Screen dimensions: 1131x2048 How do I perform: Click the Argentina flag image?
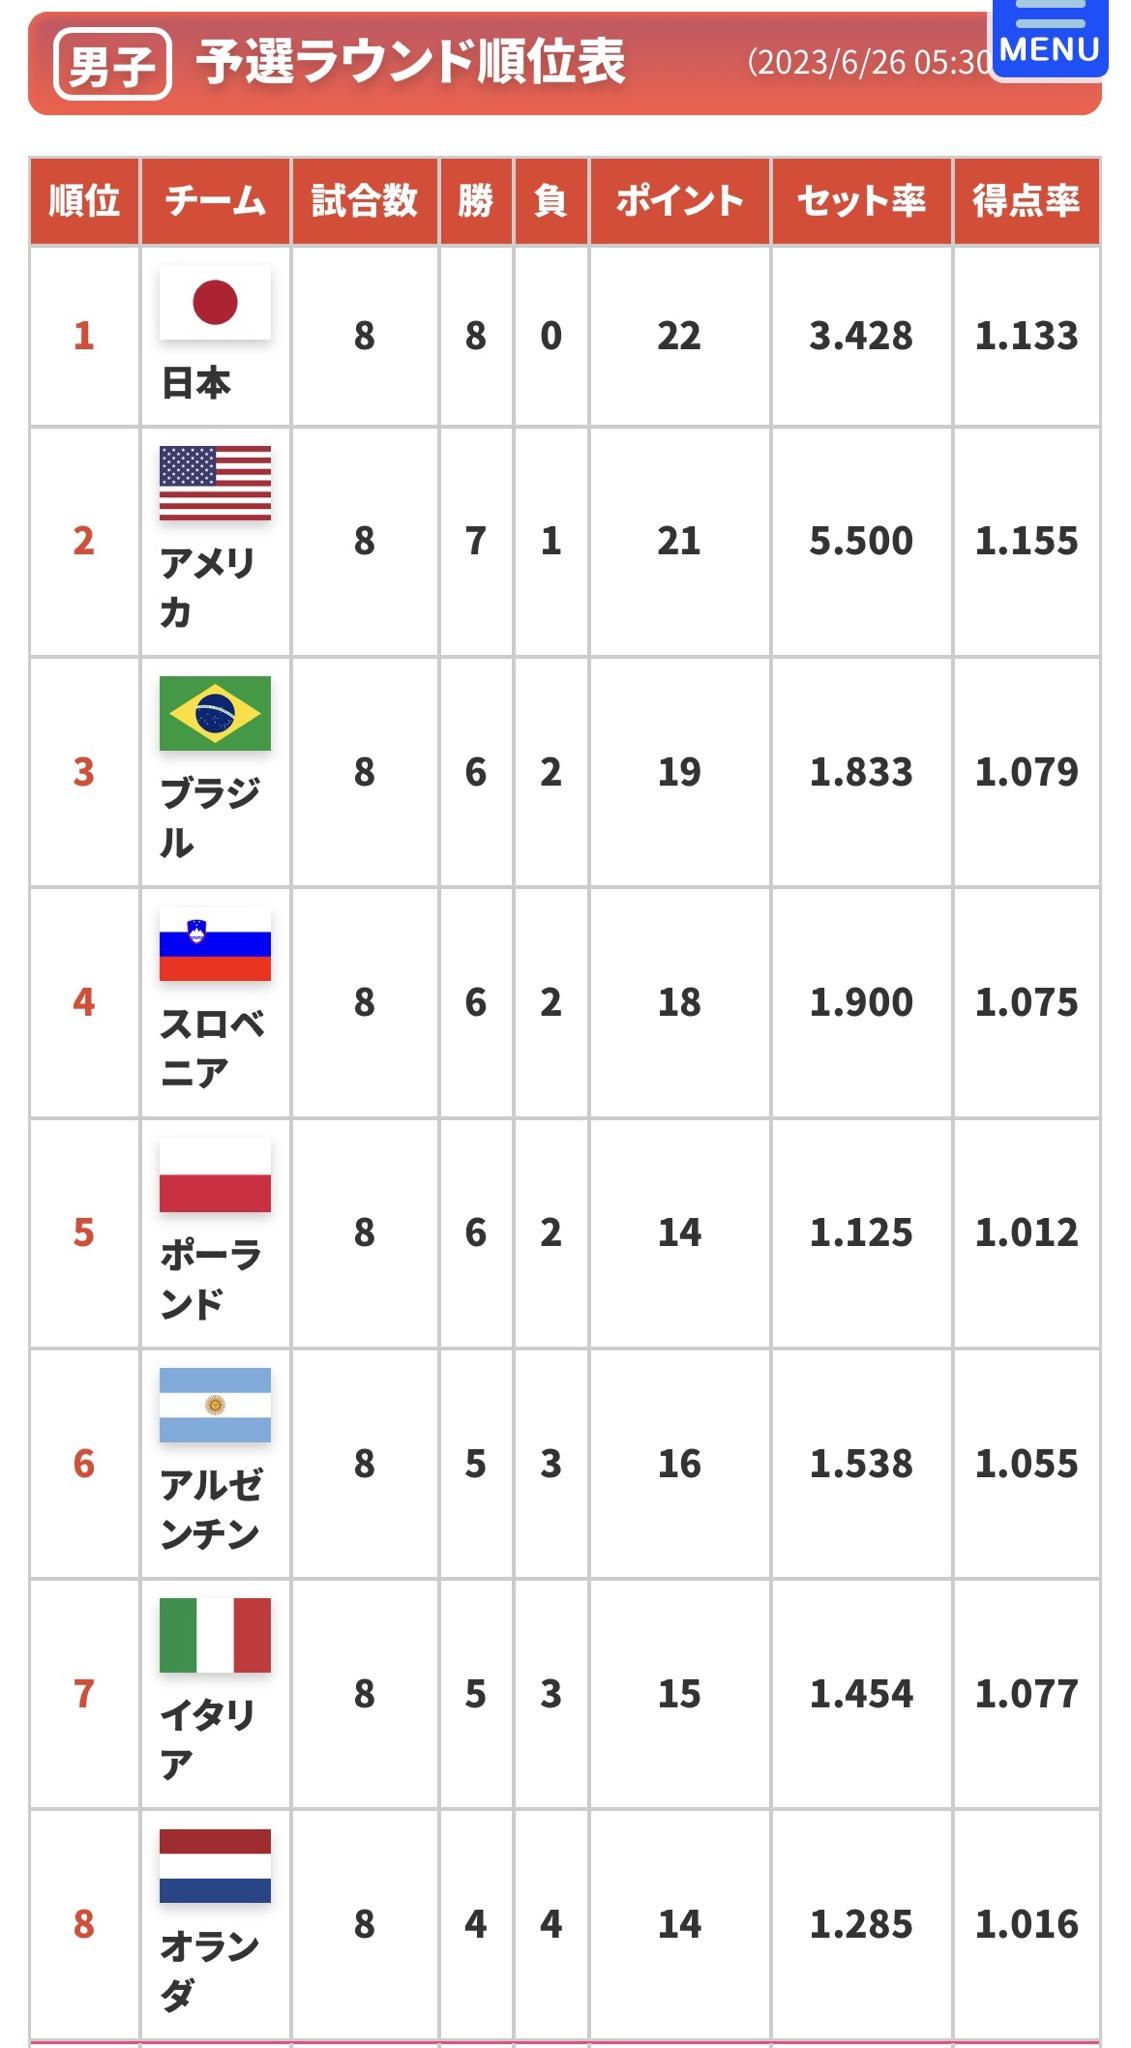pos(215,1405)
